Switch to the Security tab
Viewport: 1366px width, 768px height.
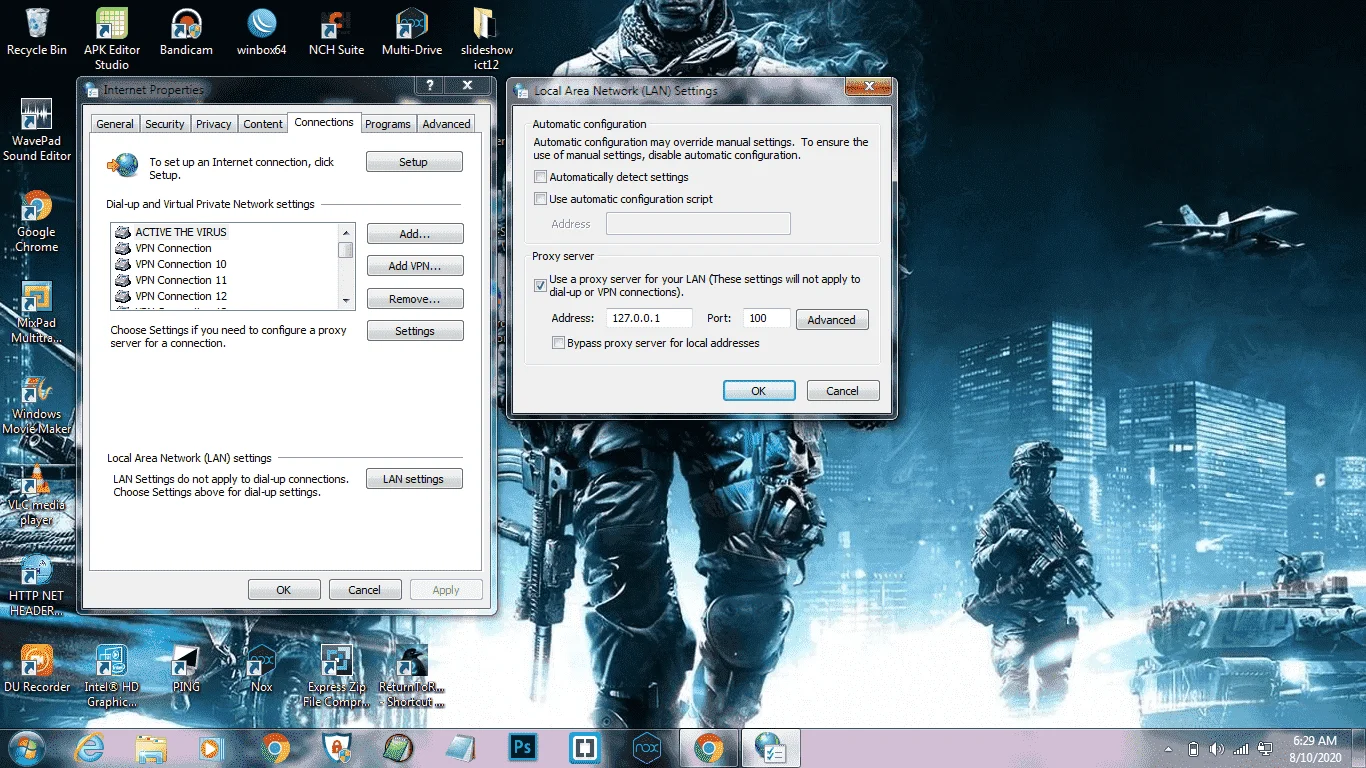coord(165,124)
